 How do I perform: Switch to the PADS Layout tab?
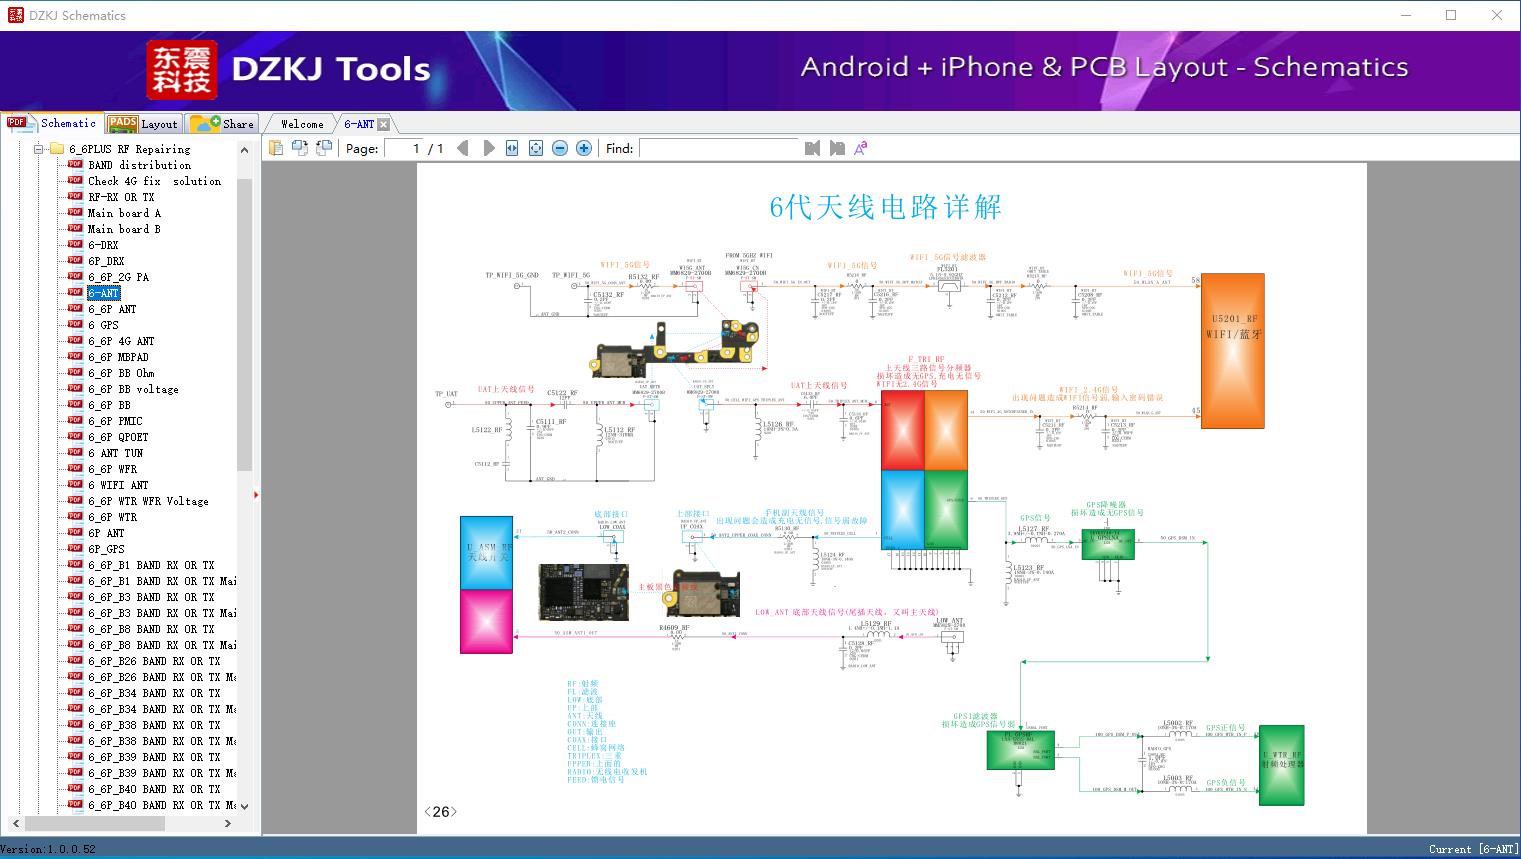pyautogui.click(x=143, y=123)
